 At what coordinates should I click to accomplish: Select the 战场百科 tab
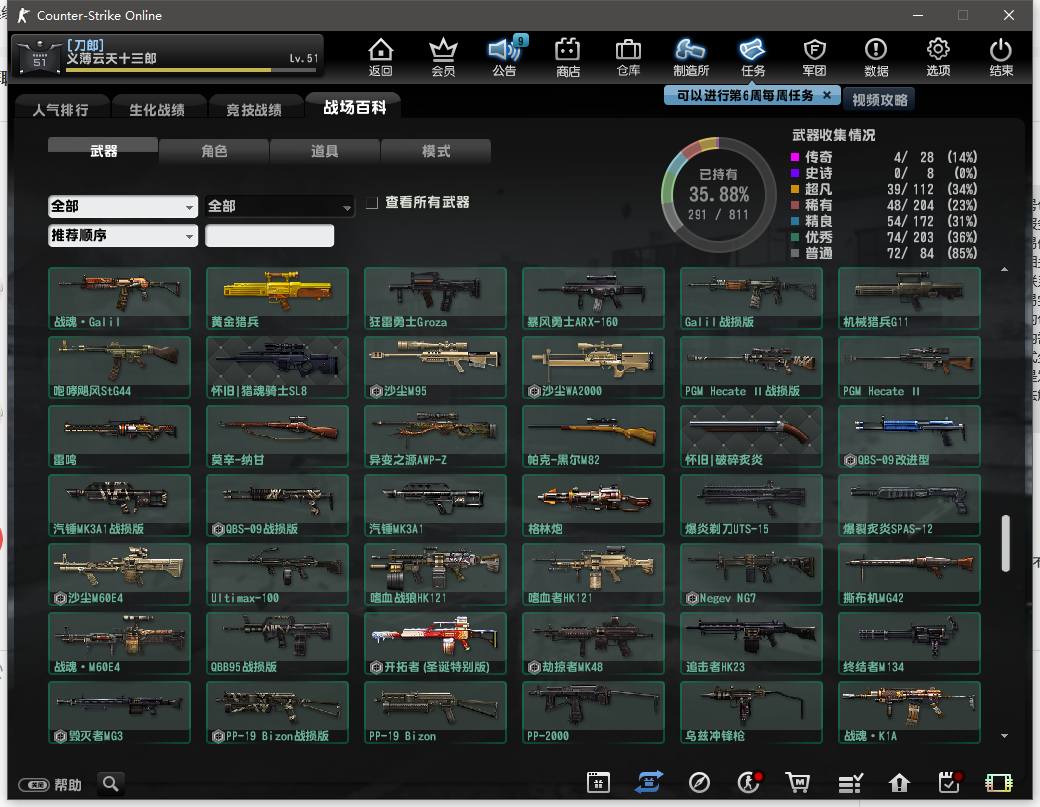tap(355, 107)
